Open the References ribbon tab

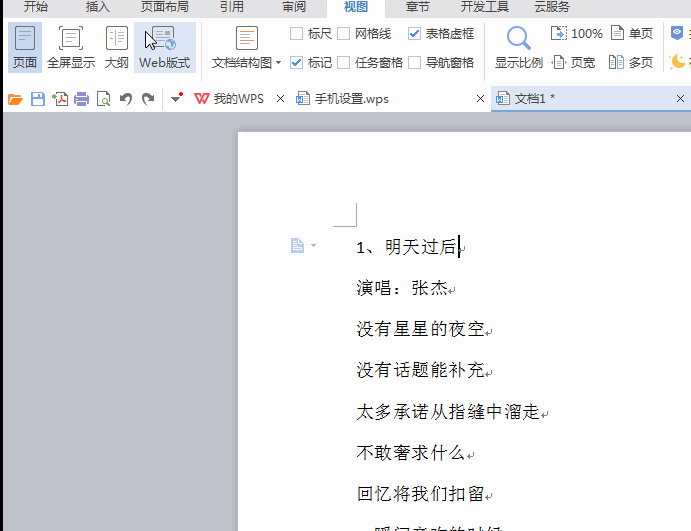click(x=232, y=7)
